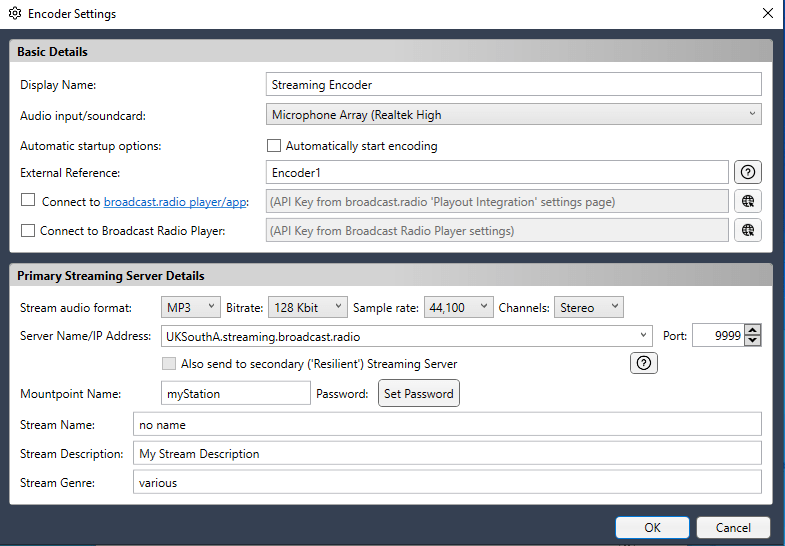Image resolution: width=785 pixels, height=546 pixels.
Task: Open the Audio input/soundcard dropdown
Action: point(514,115)
